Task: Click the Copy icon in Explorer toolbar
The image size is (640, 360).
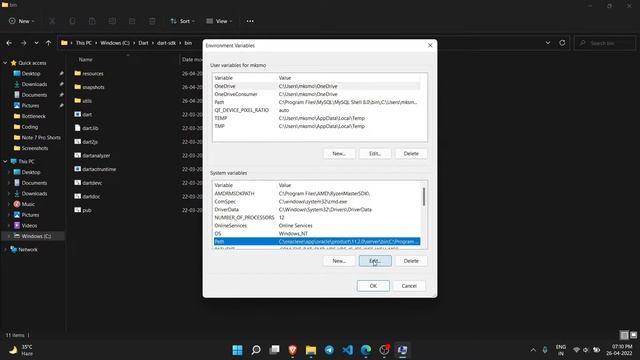Action: pyautogui.click(x=72, y=21)
